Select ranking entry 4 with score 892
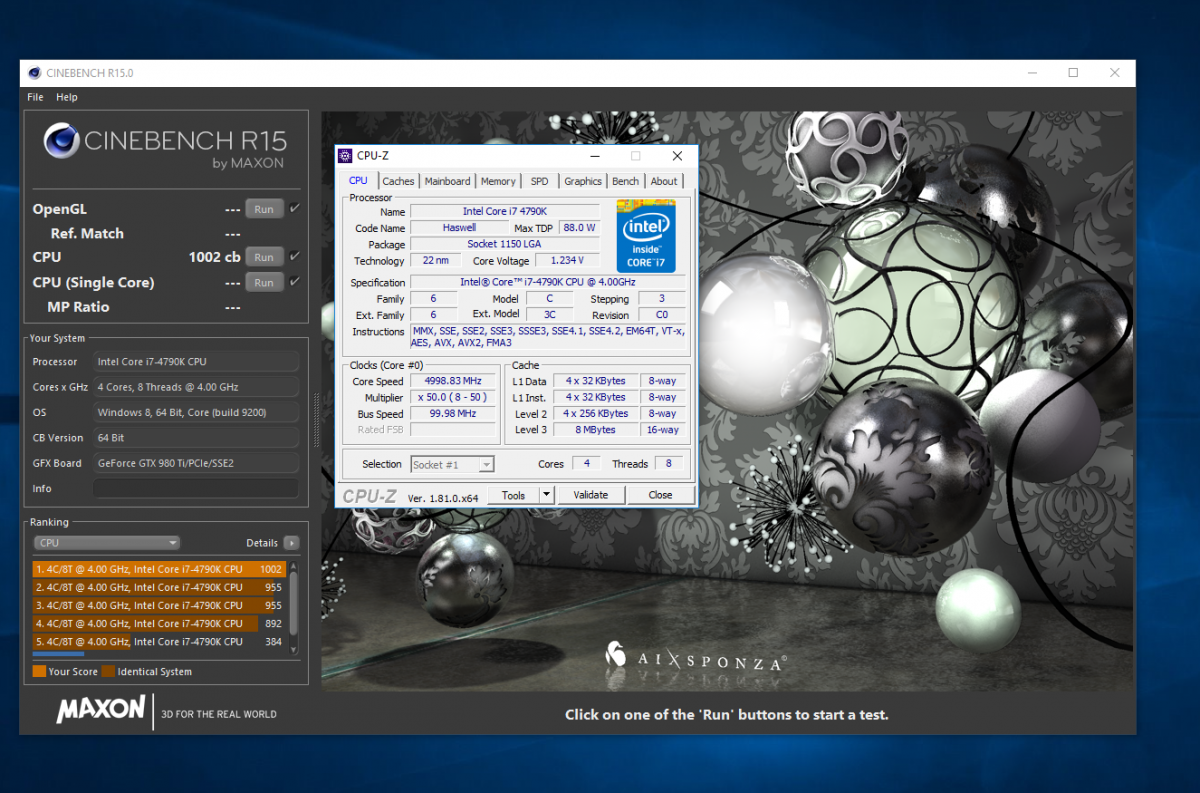The image size is (1200, 793). (160, 623)
